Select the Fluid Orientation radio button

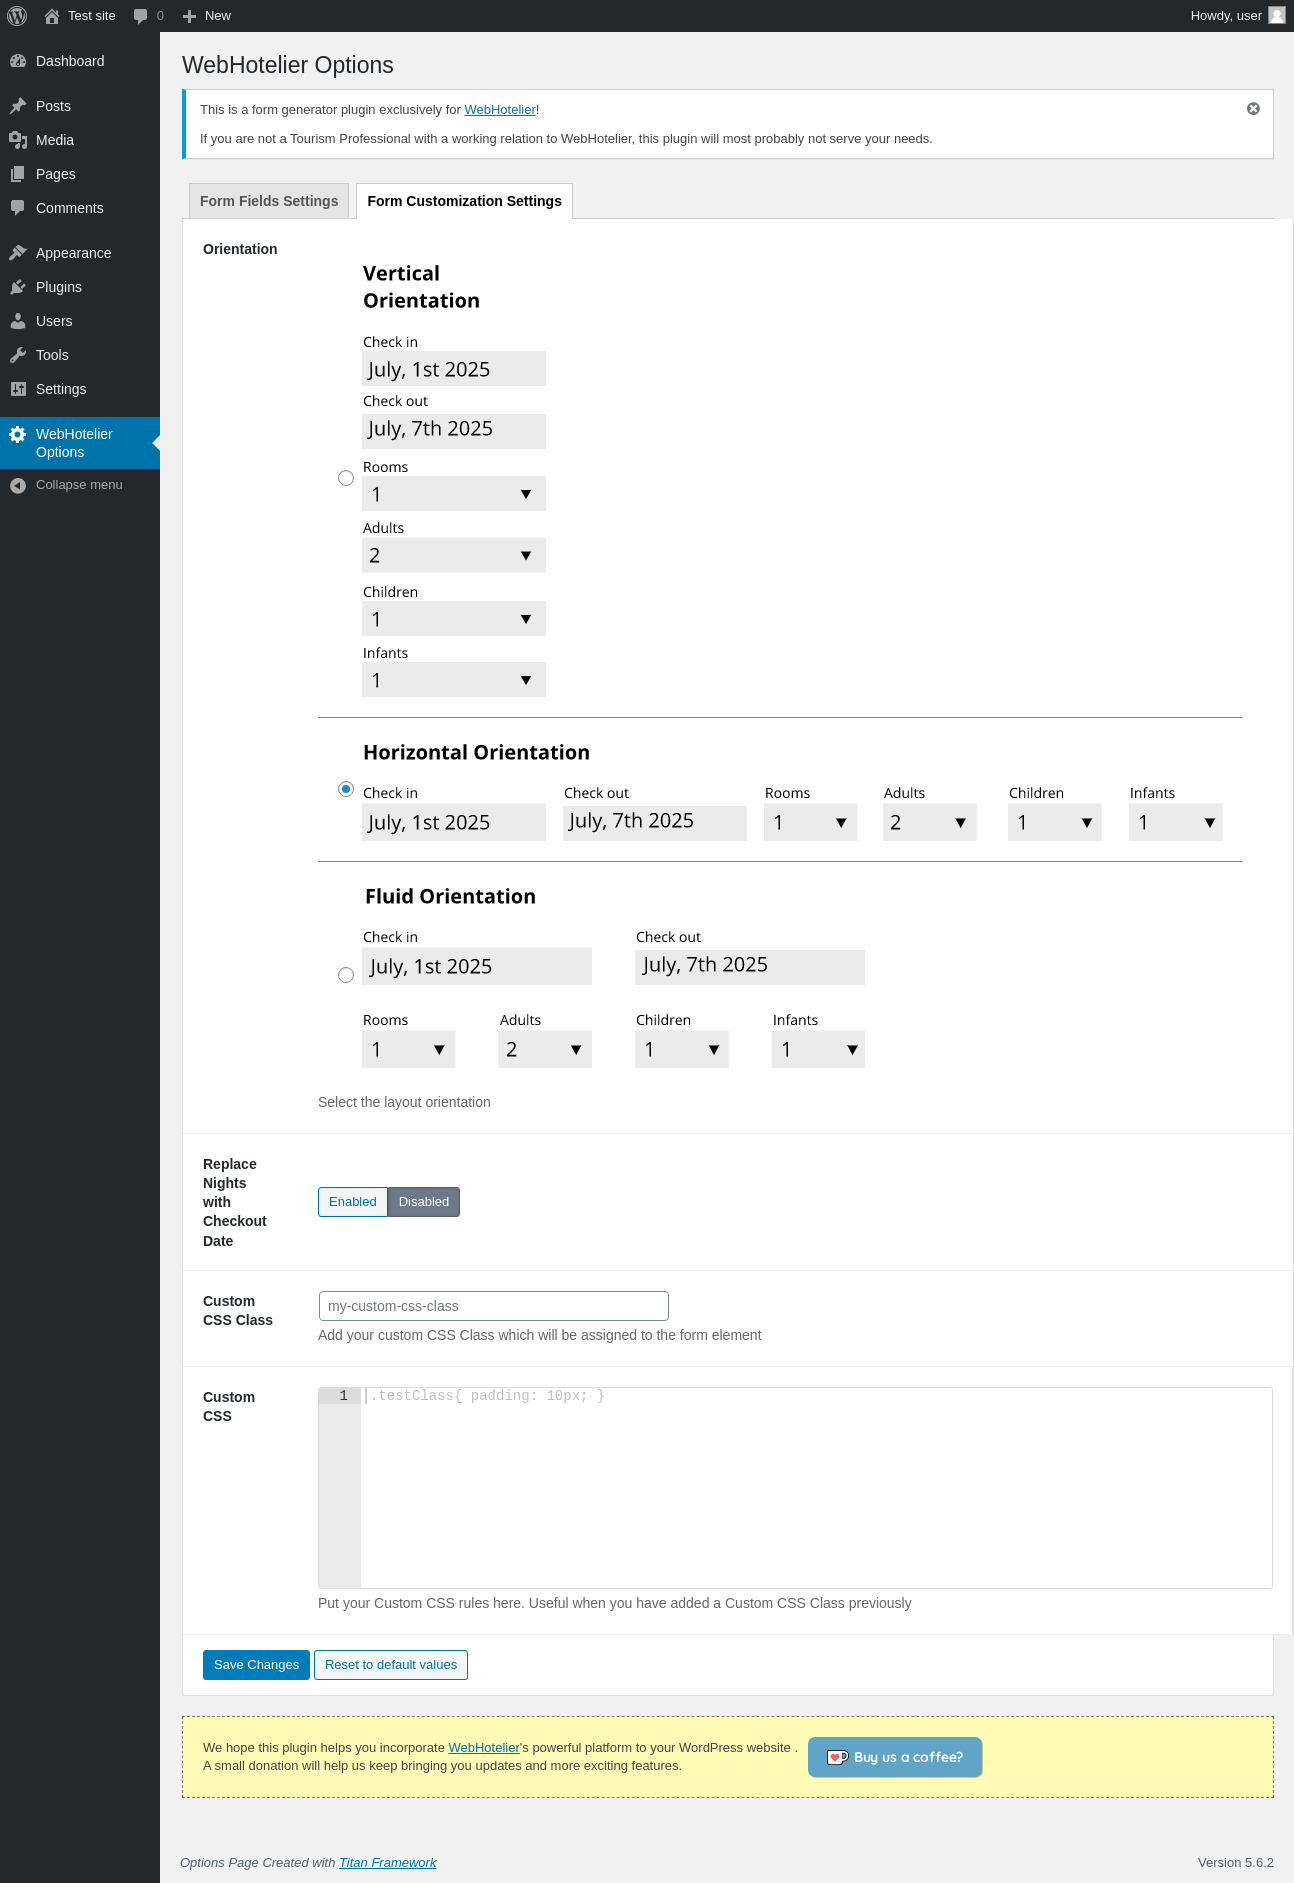coord(346,975)
